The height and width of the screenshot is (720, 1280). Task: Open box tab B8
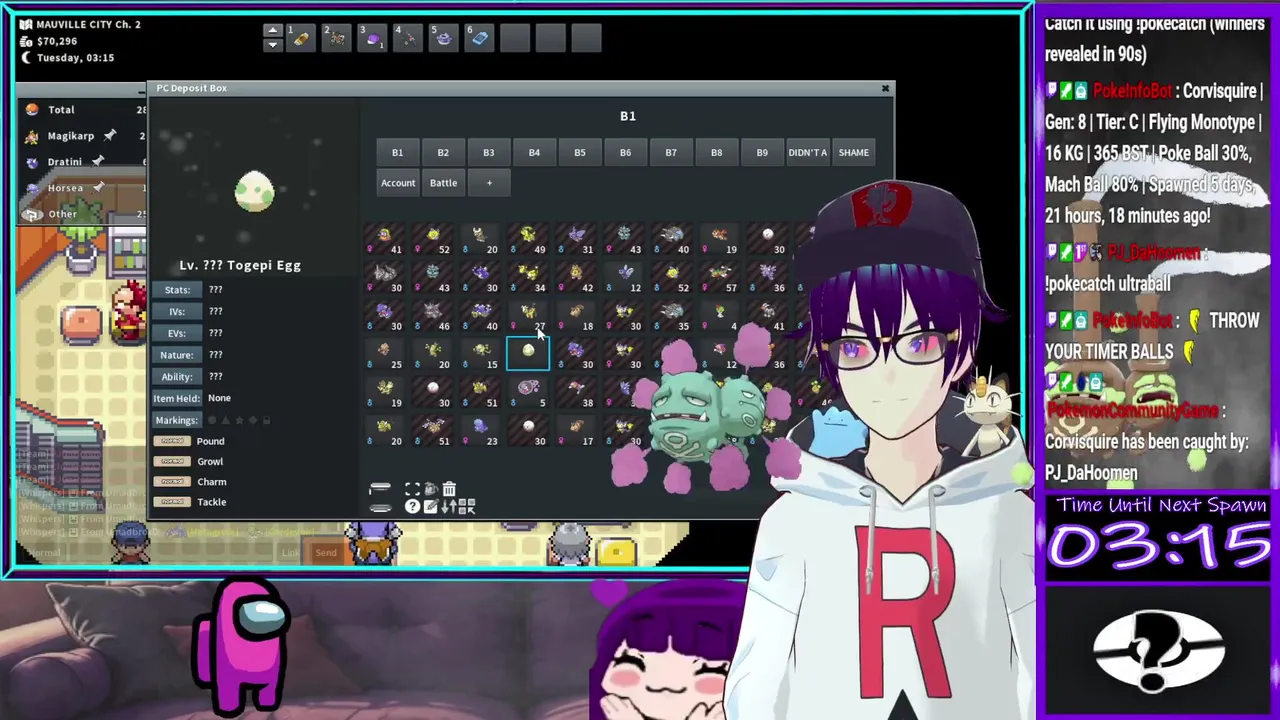pyautogui.click(x=716, y=152)
